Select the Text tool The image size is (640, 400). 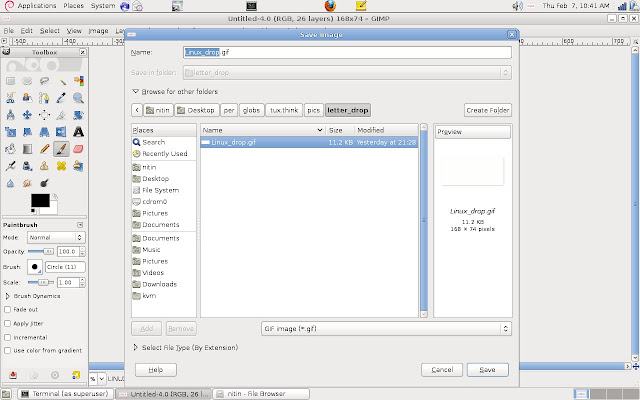pos(78,132)
